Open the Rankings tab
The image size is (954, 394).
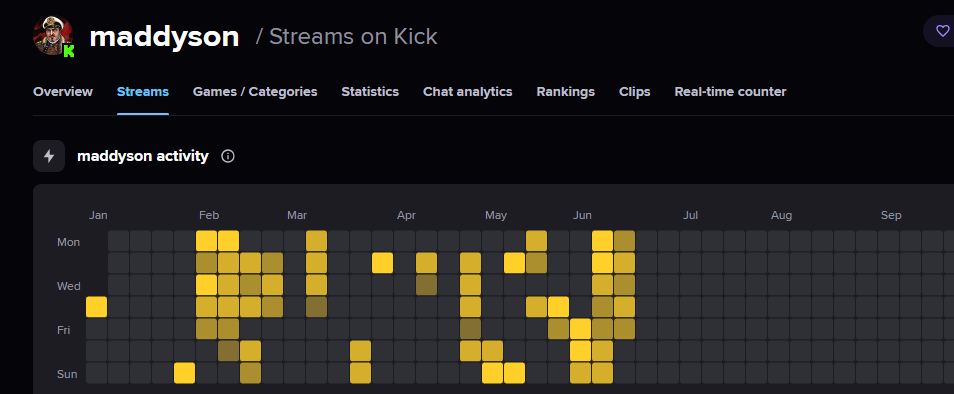(566, 92)
